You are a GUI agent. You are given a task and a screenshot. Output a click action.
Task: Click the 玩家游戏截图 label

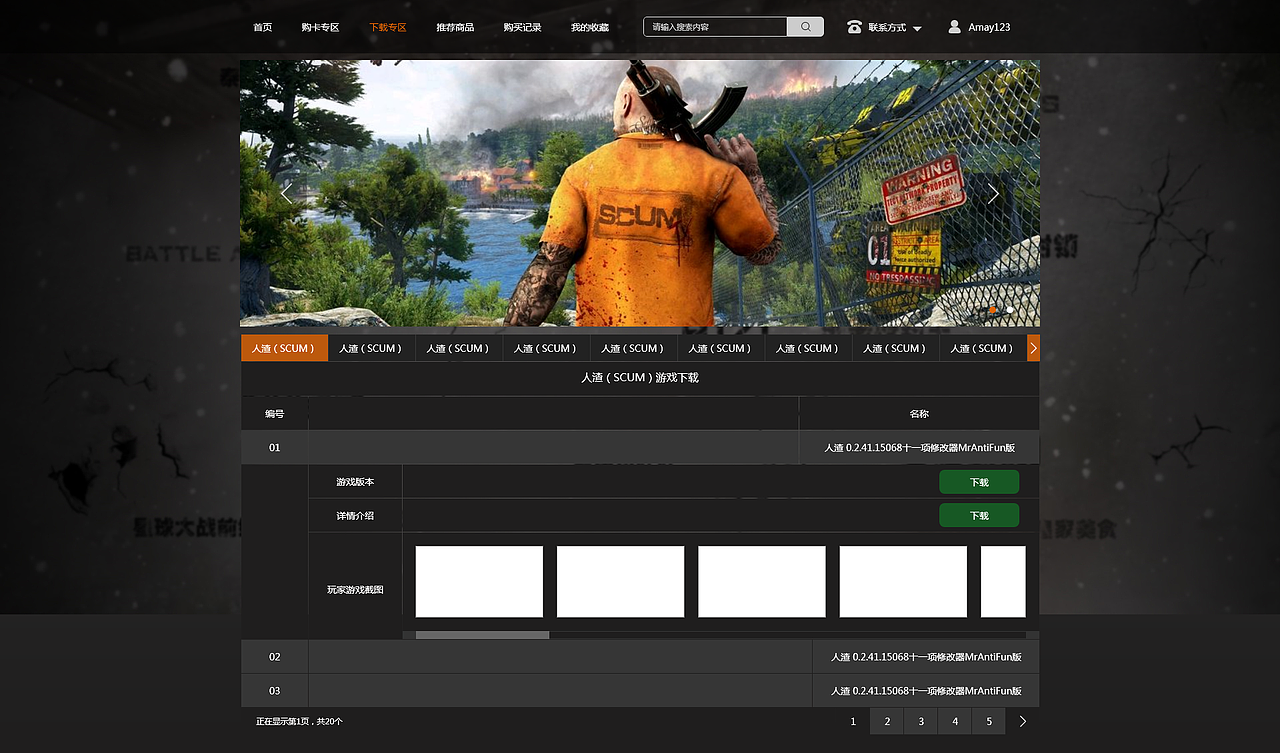click(x=355, y=590)
